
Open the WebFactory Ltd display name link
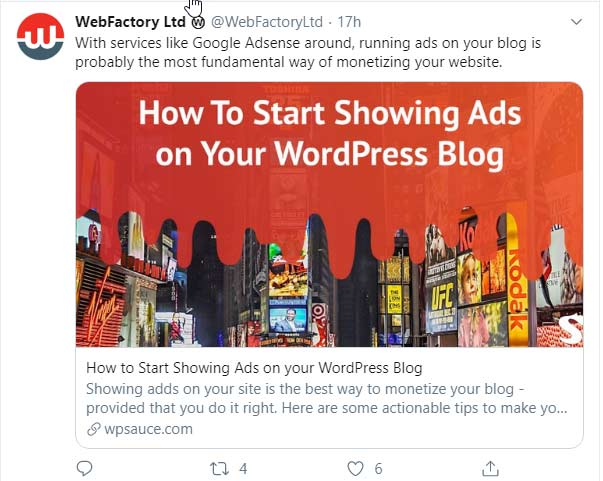(x=130, y=22)
